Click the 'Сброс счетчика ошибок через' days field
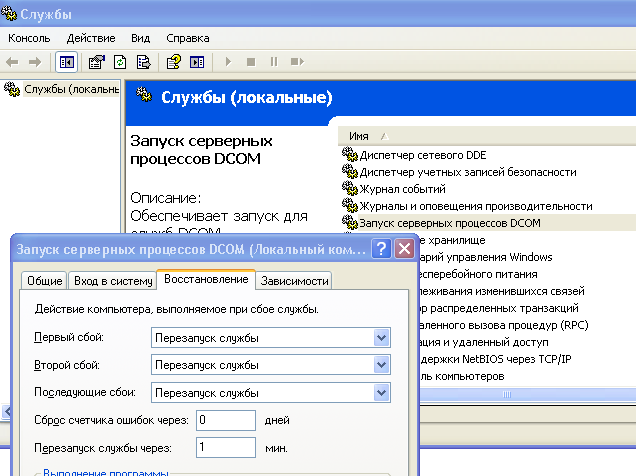Viewport: 636px width, 476px height. (x=226, y=420)
